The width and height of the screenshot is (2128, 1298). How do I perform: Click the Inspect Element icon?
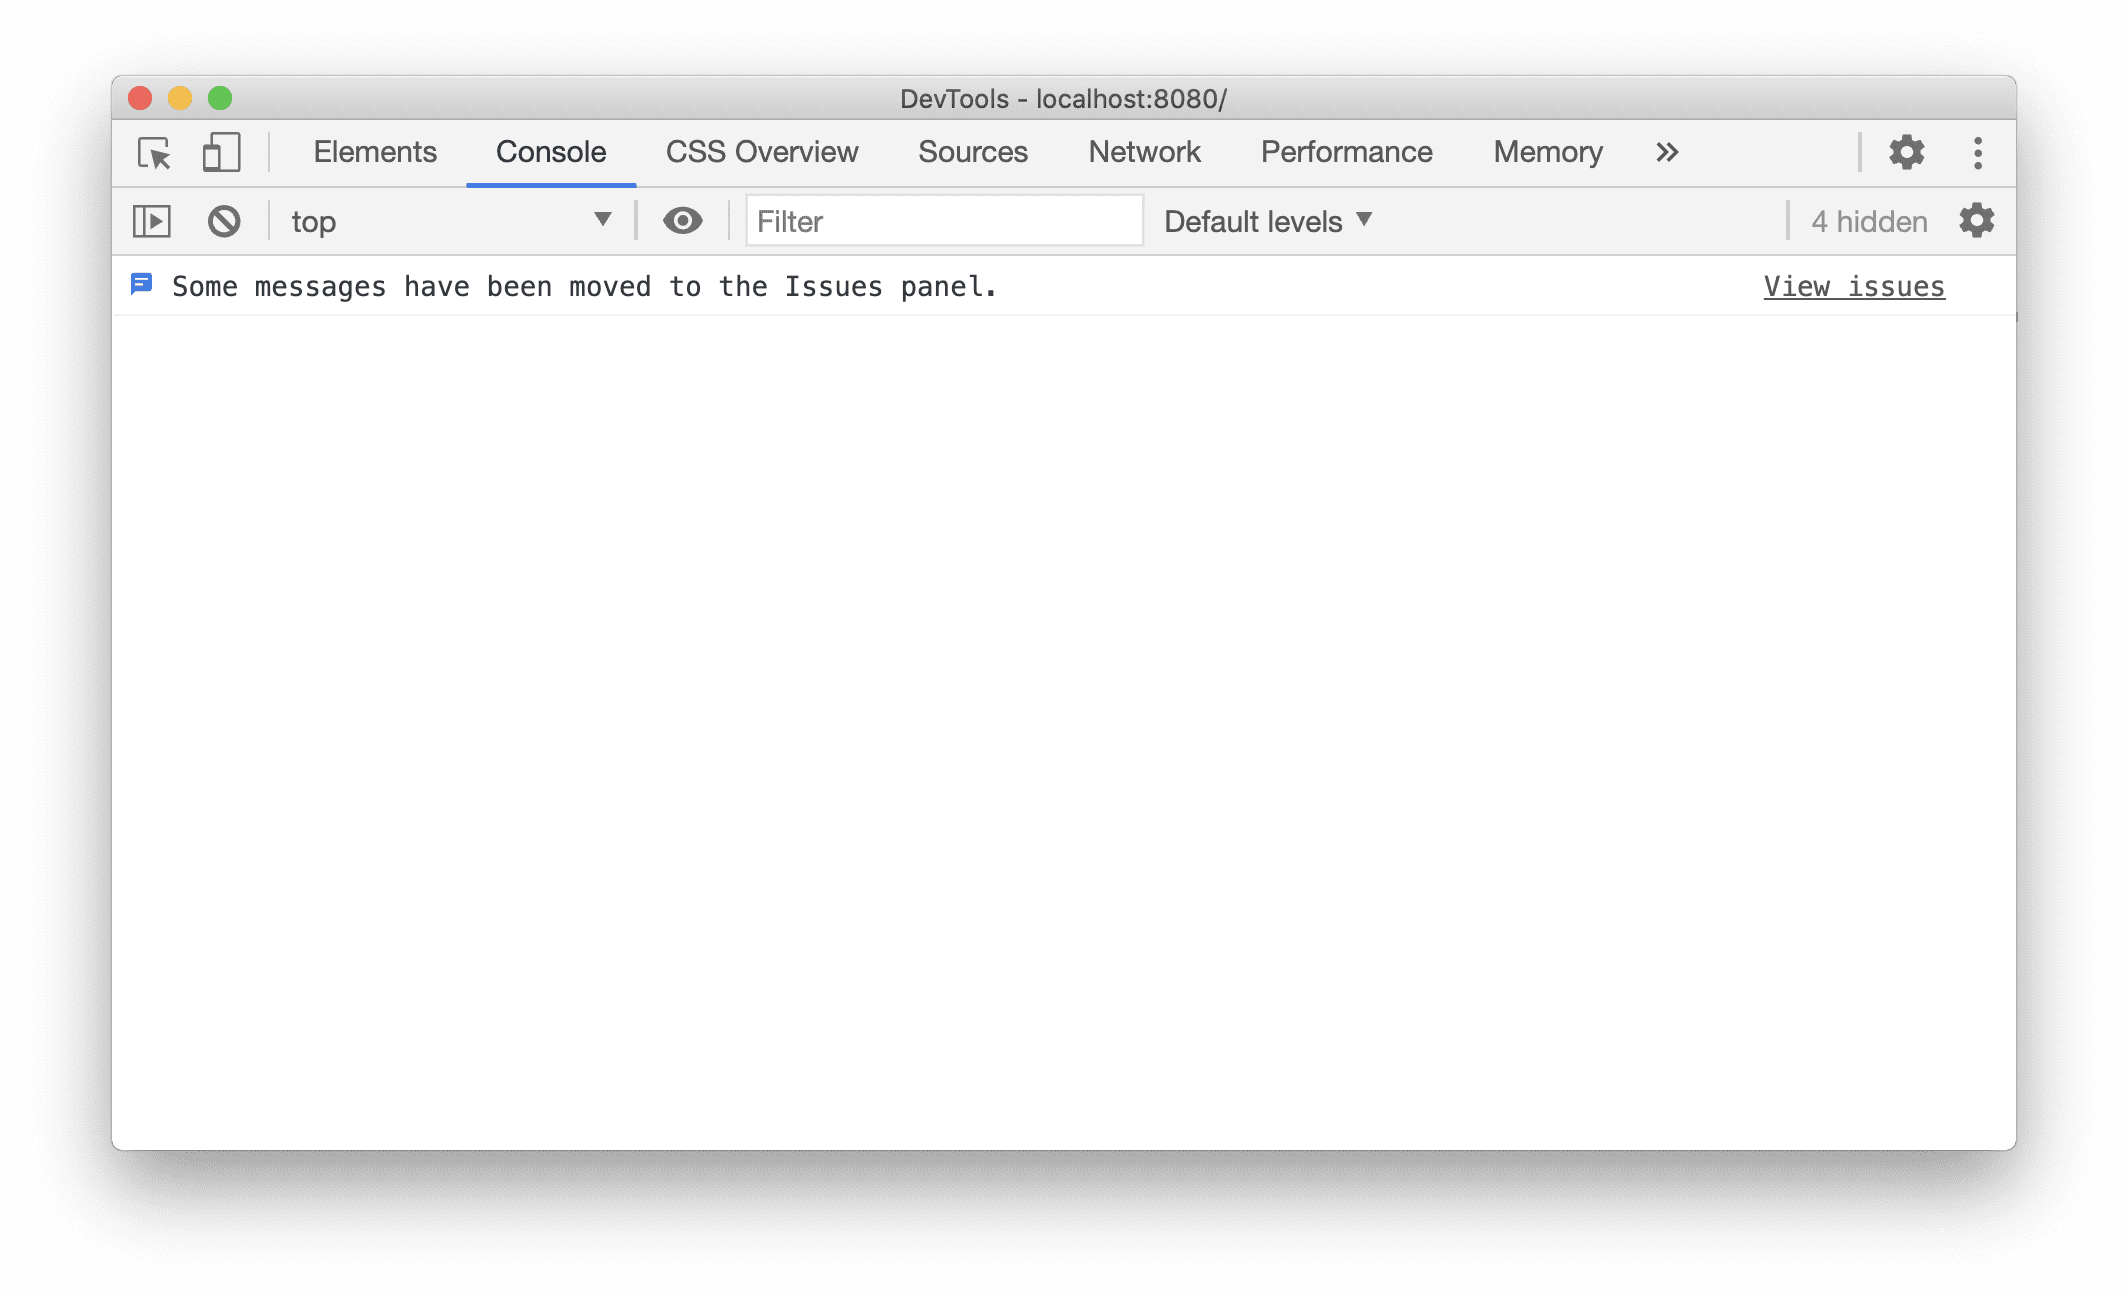coord(154,150)
